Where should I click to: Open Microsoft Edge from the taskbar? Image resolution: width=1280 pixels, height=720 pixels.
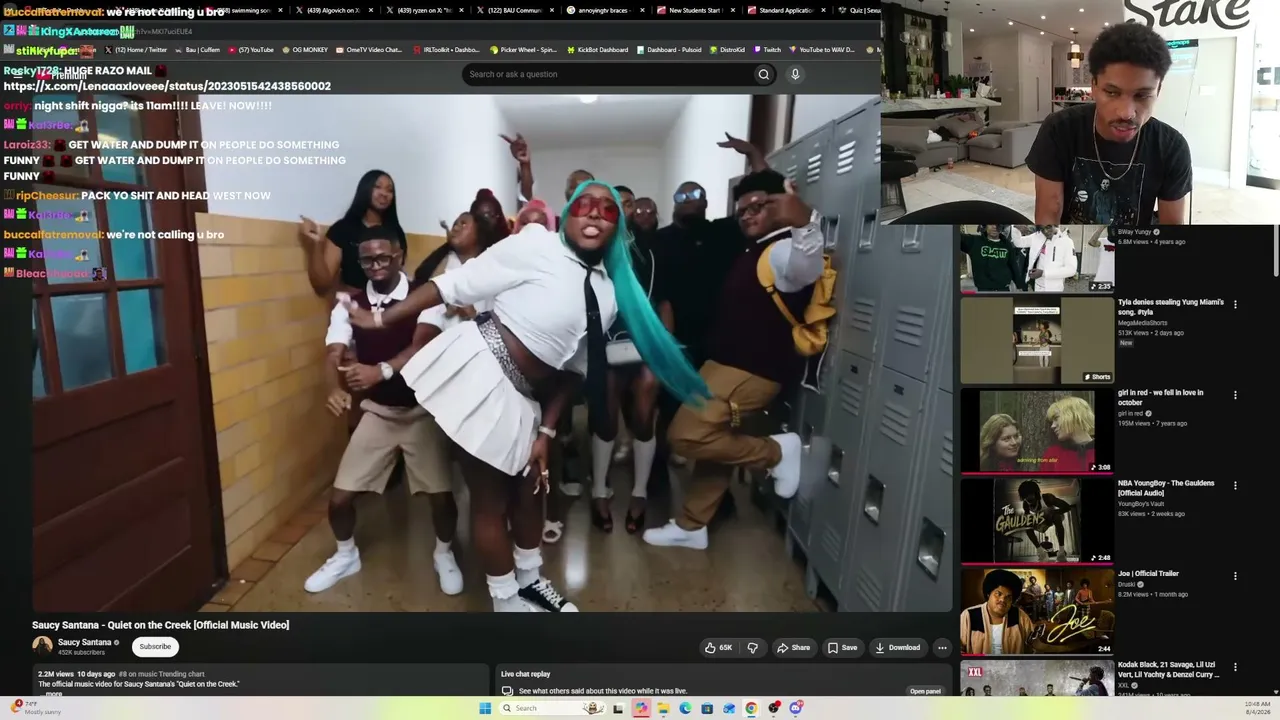685,708
